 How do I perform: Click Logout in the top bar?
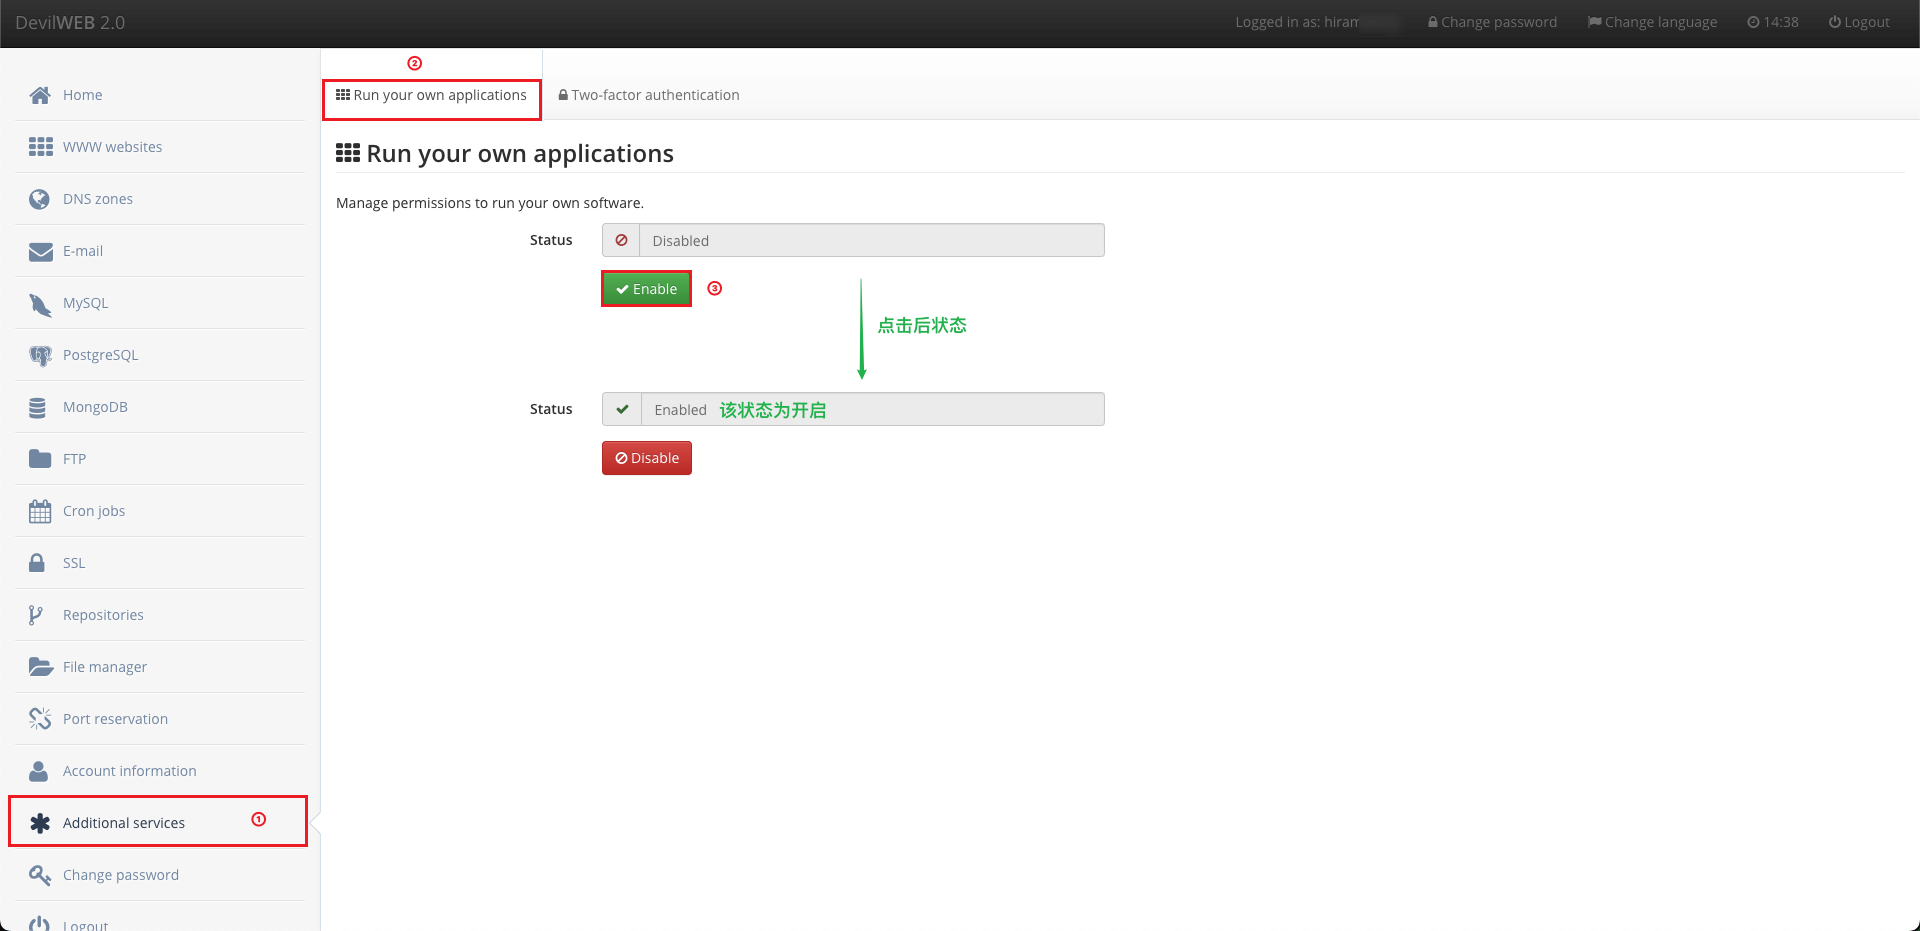point(1859,22)
